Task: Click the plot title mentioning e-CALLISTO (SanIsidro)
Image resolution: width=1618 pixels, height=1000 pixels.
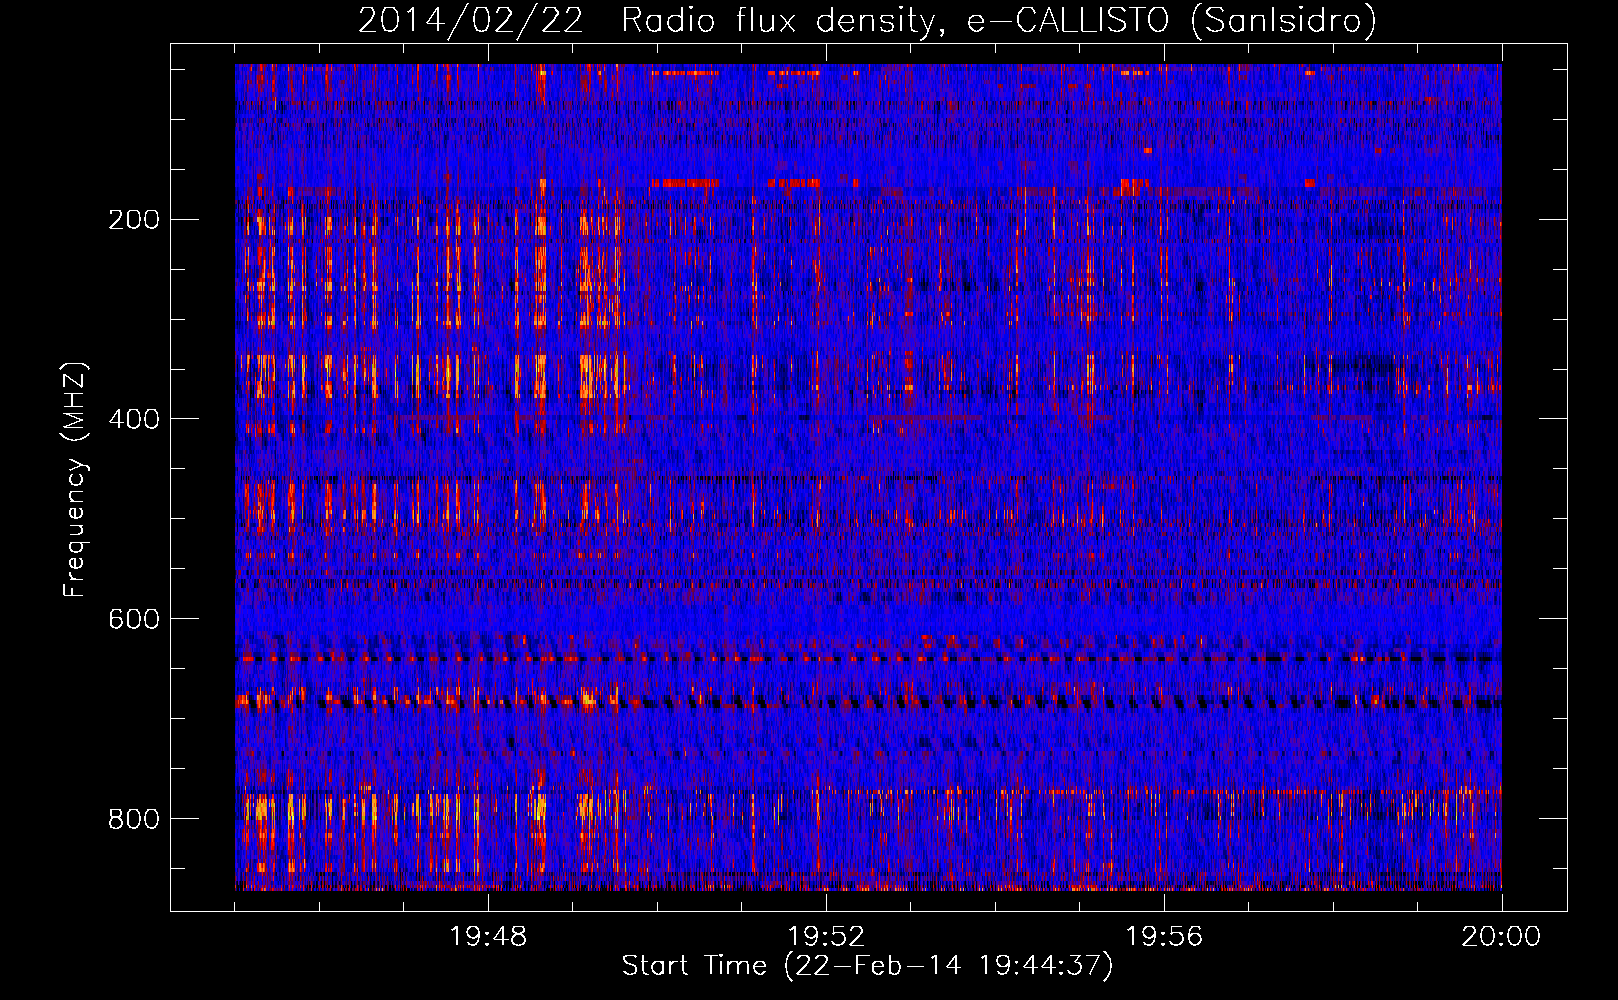Action: click(867, 20)
